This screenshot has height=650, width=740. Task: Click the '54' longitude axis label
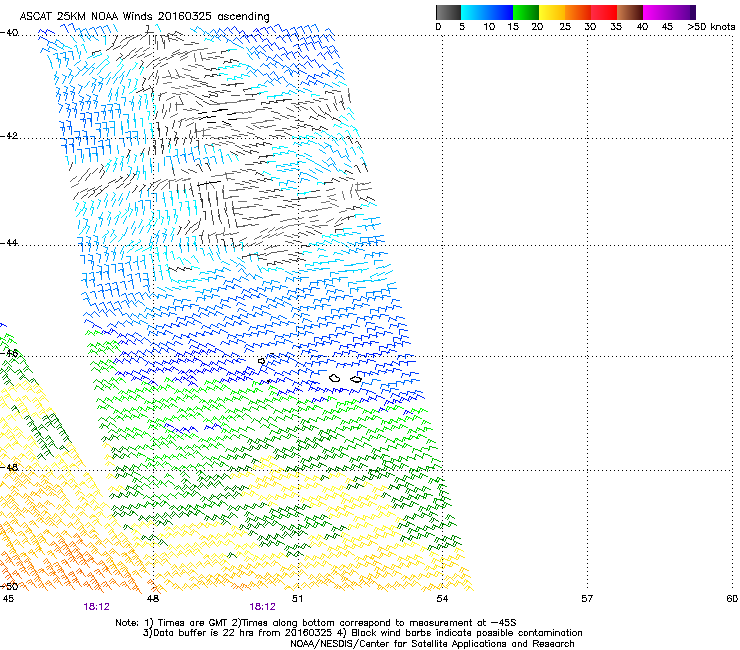pyautogui.click(x=442, y=599)
